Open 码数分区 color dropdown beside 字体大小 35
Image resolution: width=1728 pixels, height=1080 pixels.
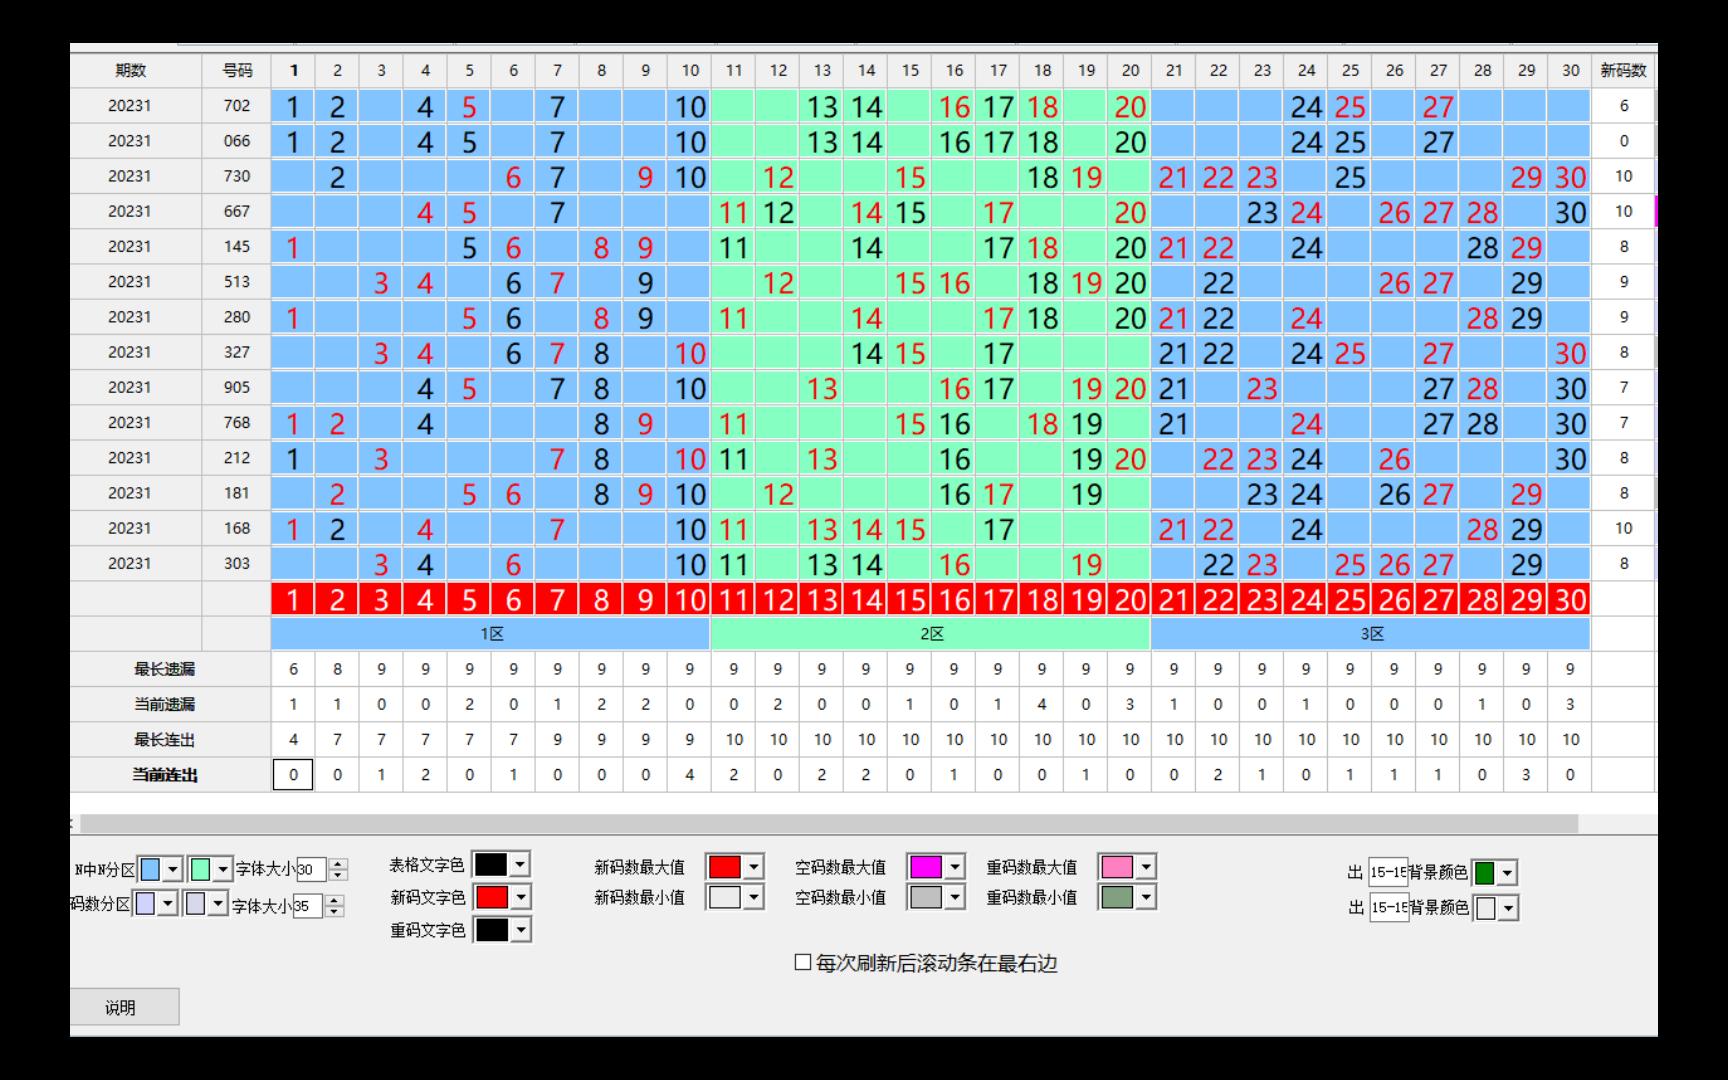pos(218,904)
